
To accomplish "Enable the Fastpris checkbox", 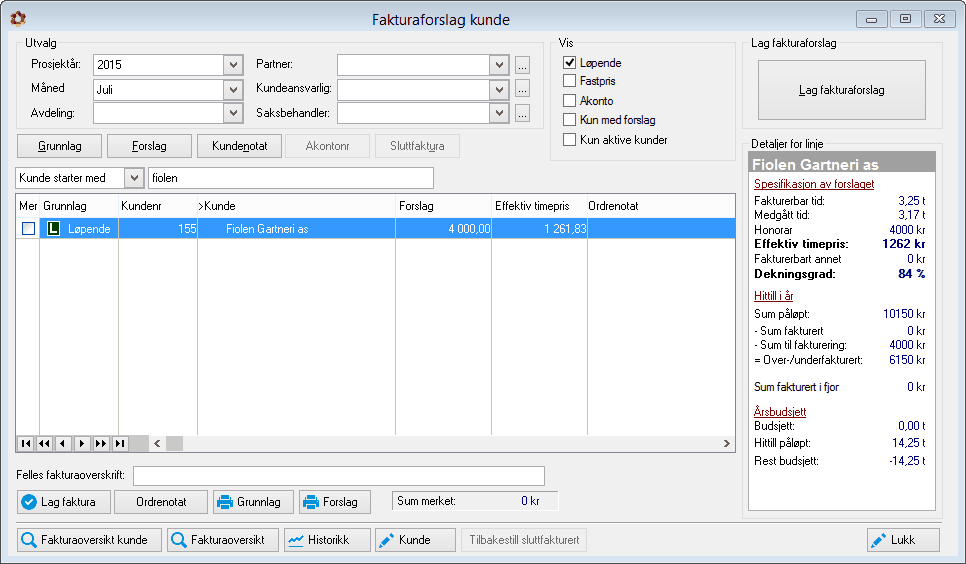I will pyautogui.click(x=569, y=81).
